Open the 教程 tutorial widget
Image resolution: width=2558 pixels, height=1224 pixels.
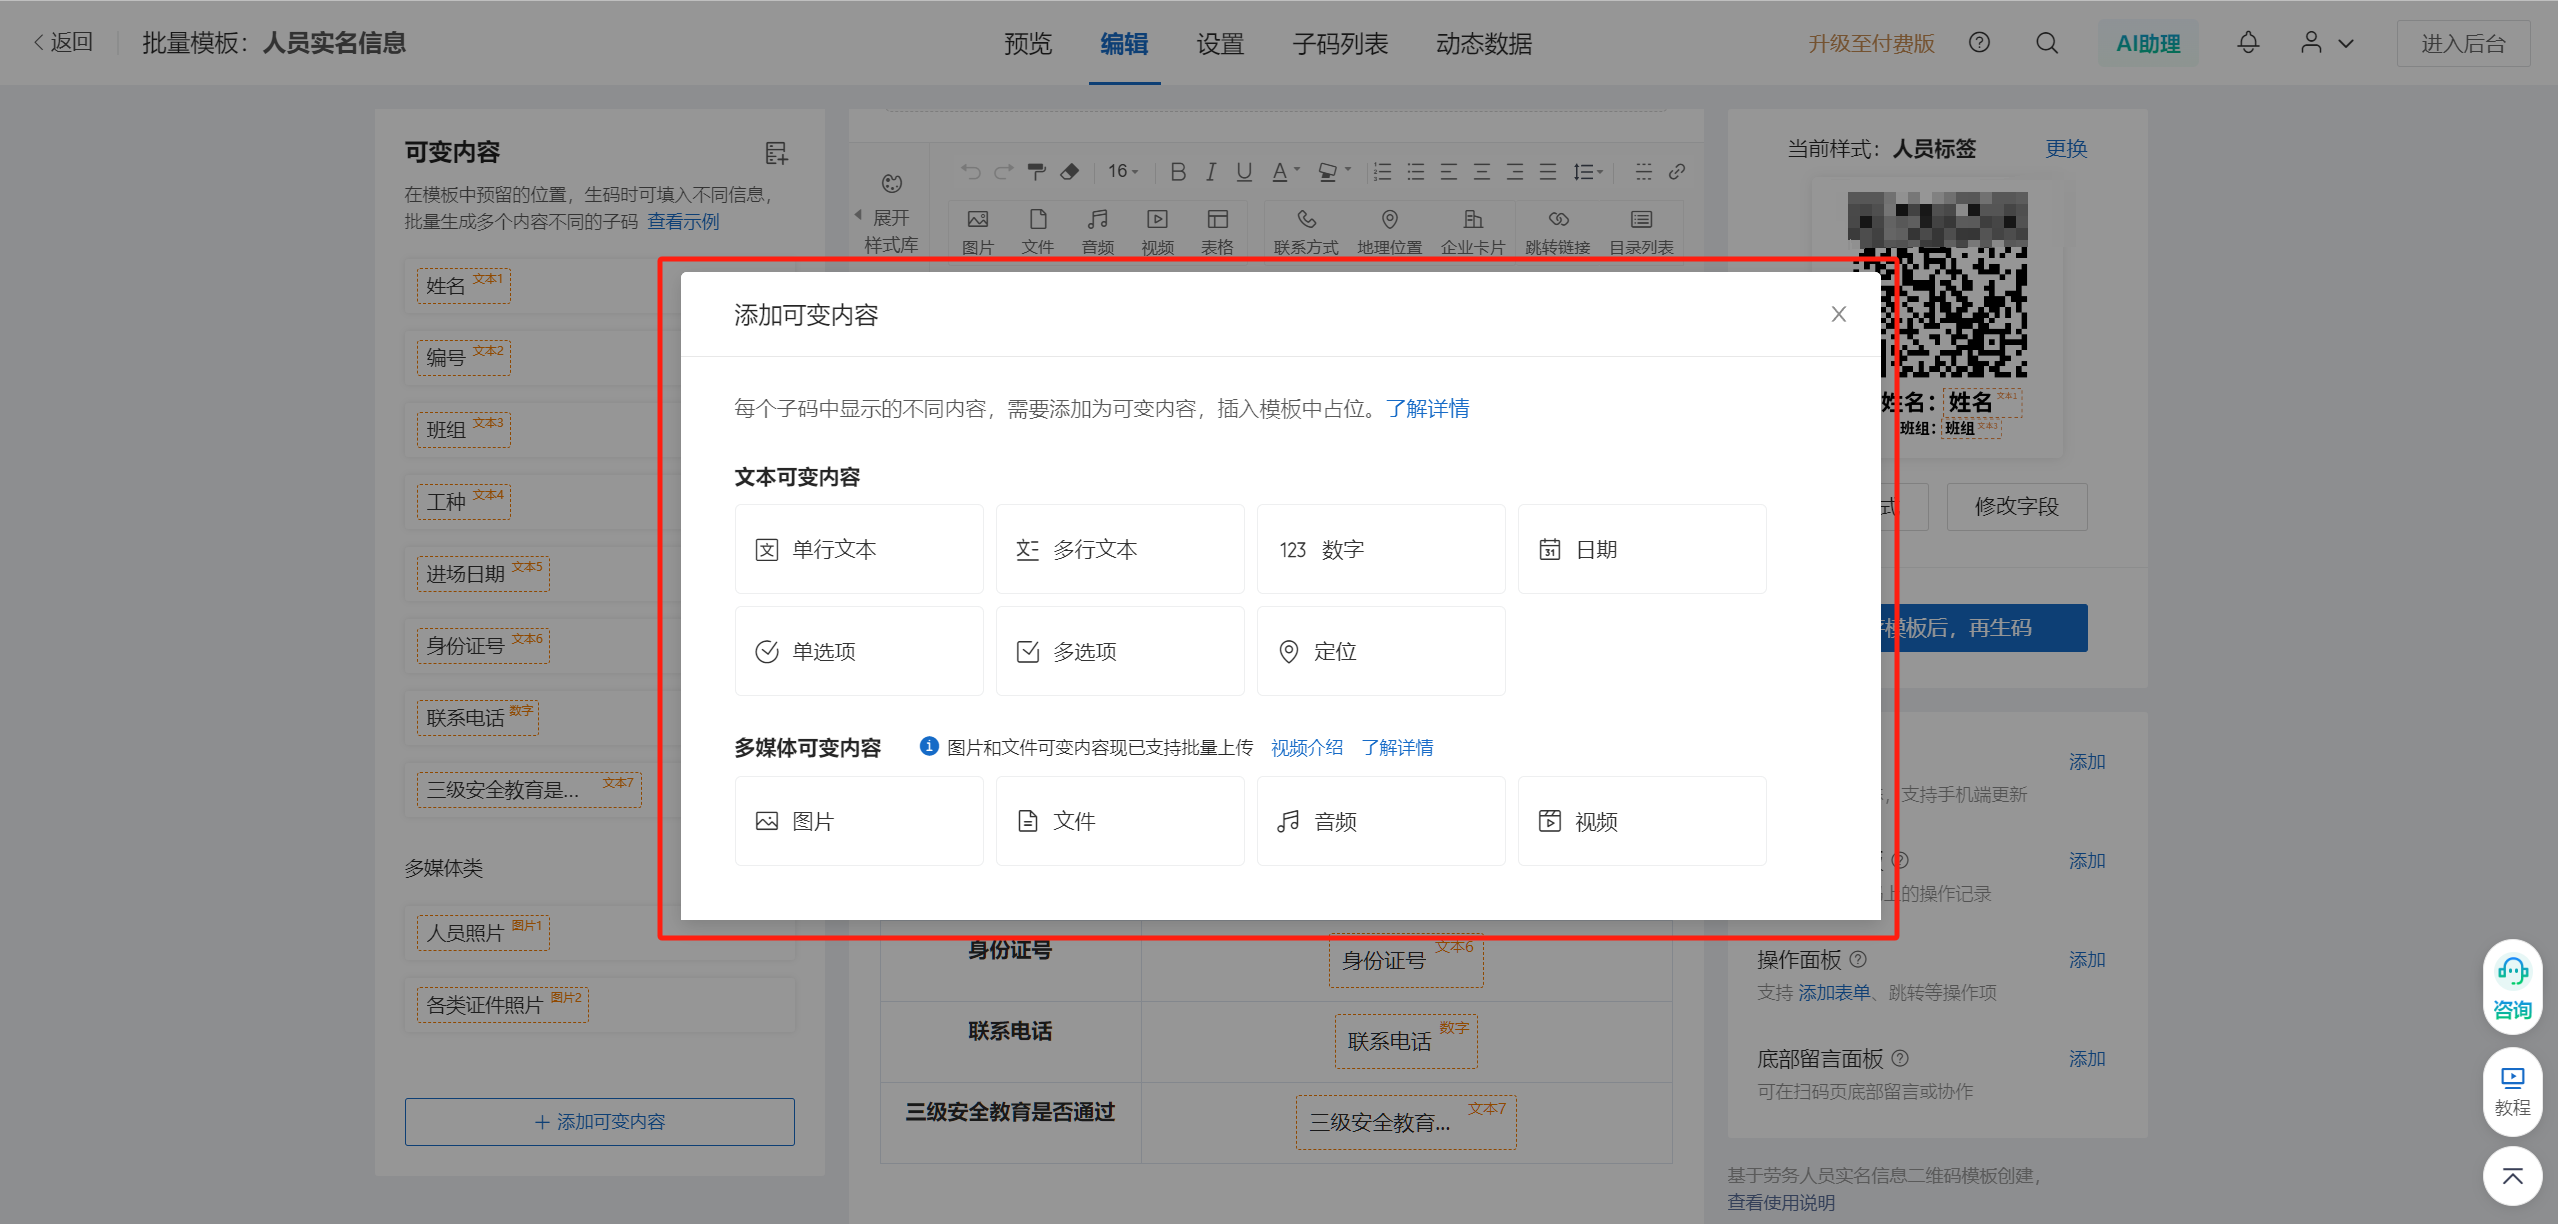tap(2512, 1091)
